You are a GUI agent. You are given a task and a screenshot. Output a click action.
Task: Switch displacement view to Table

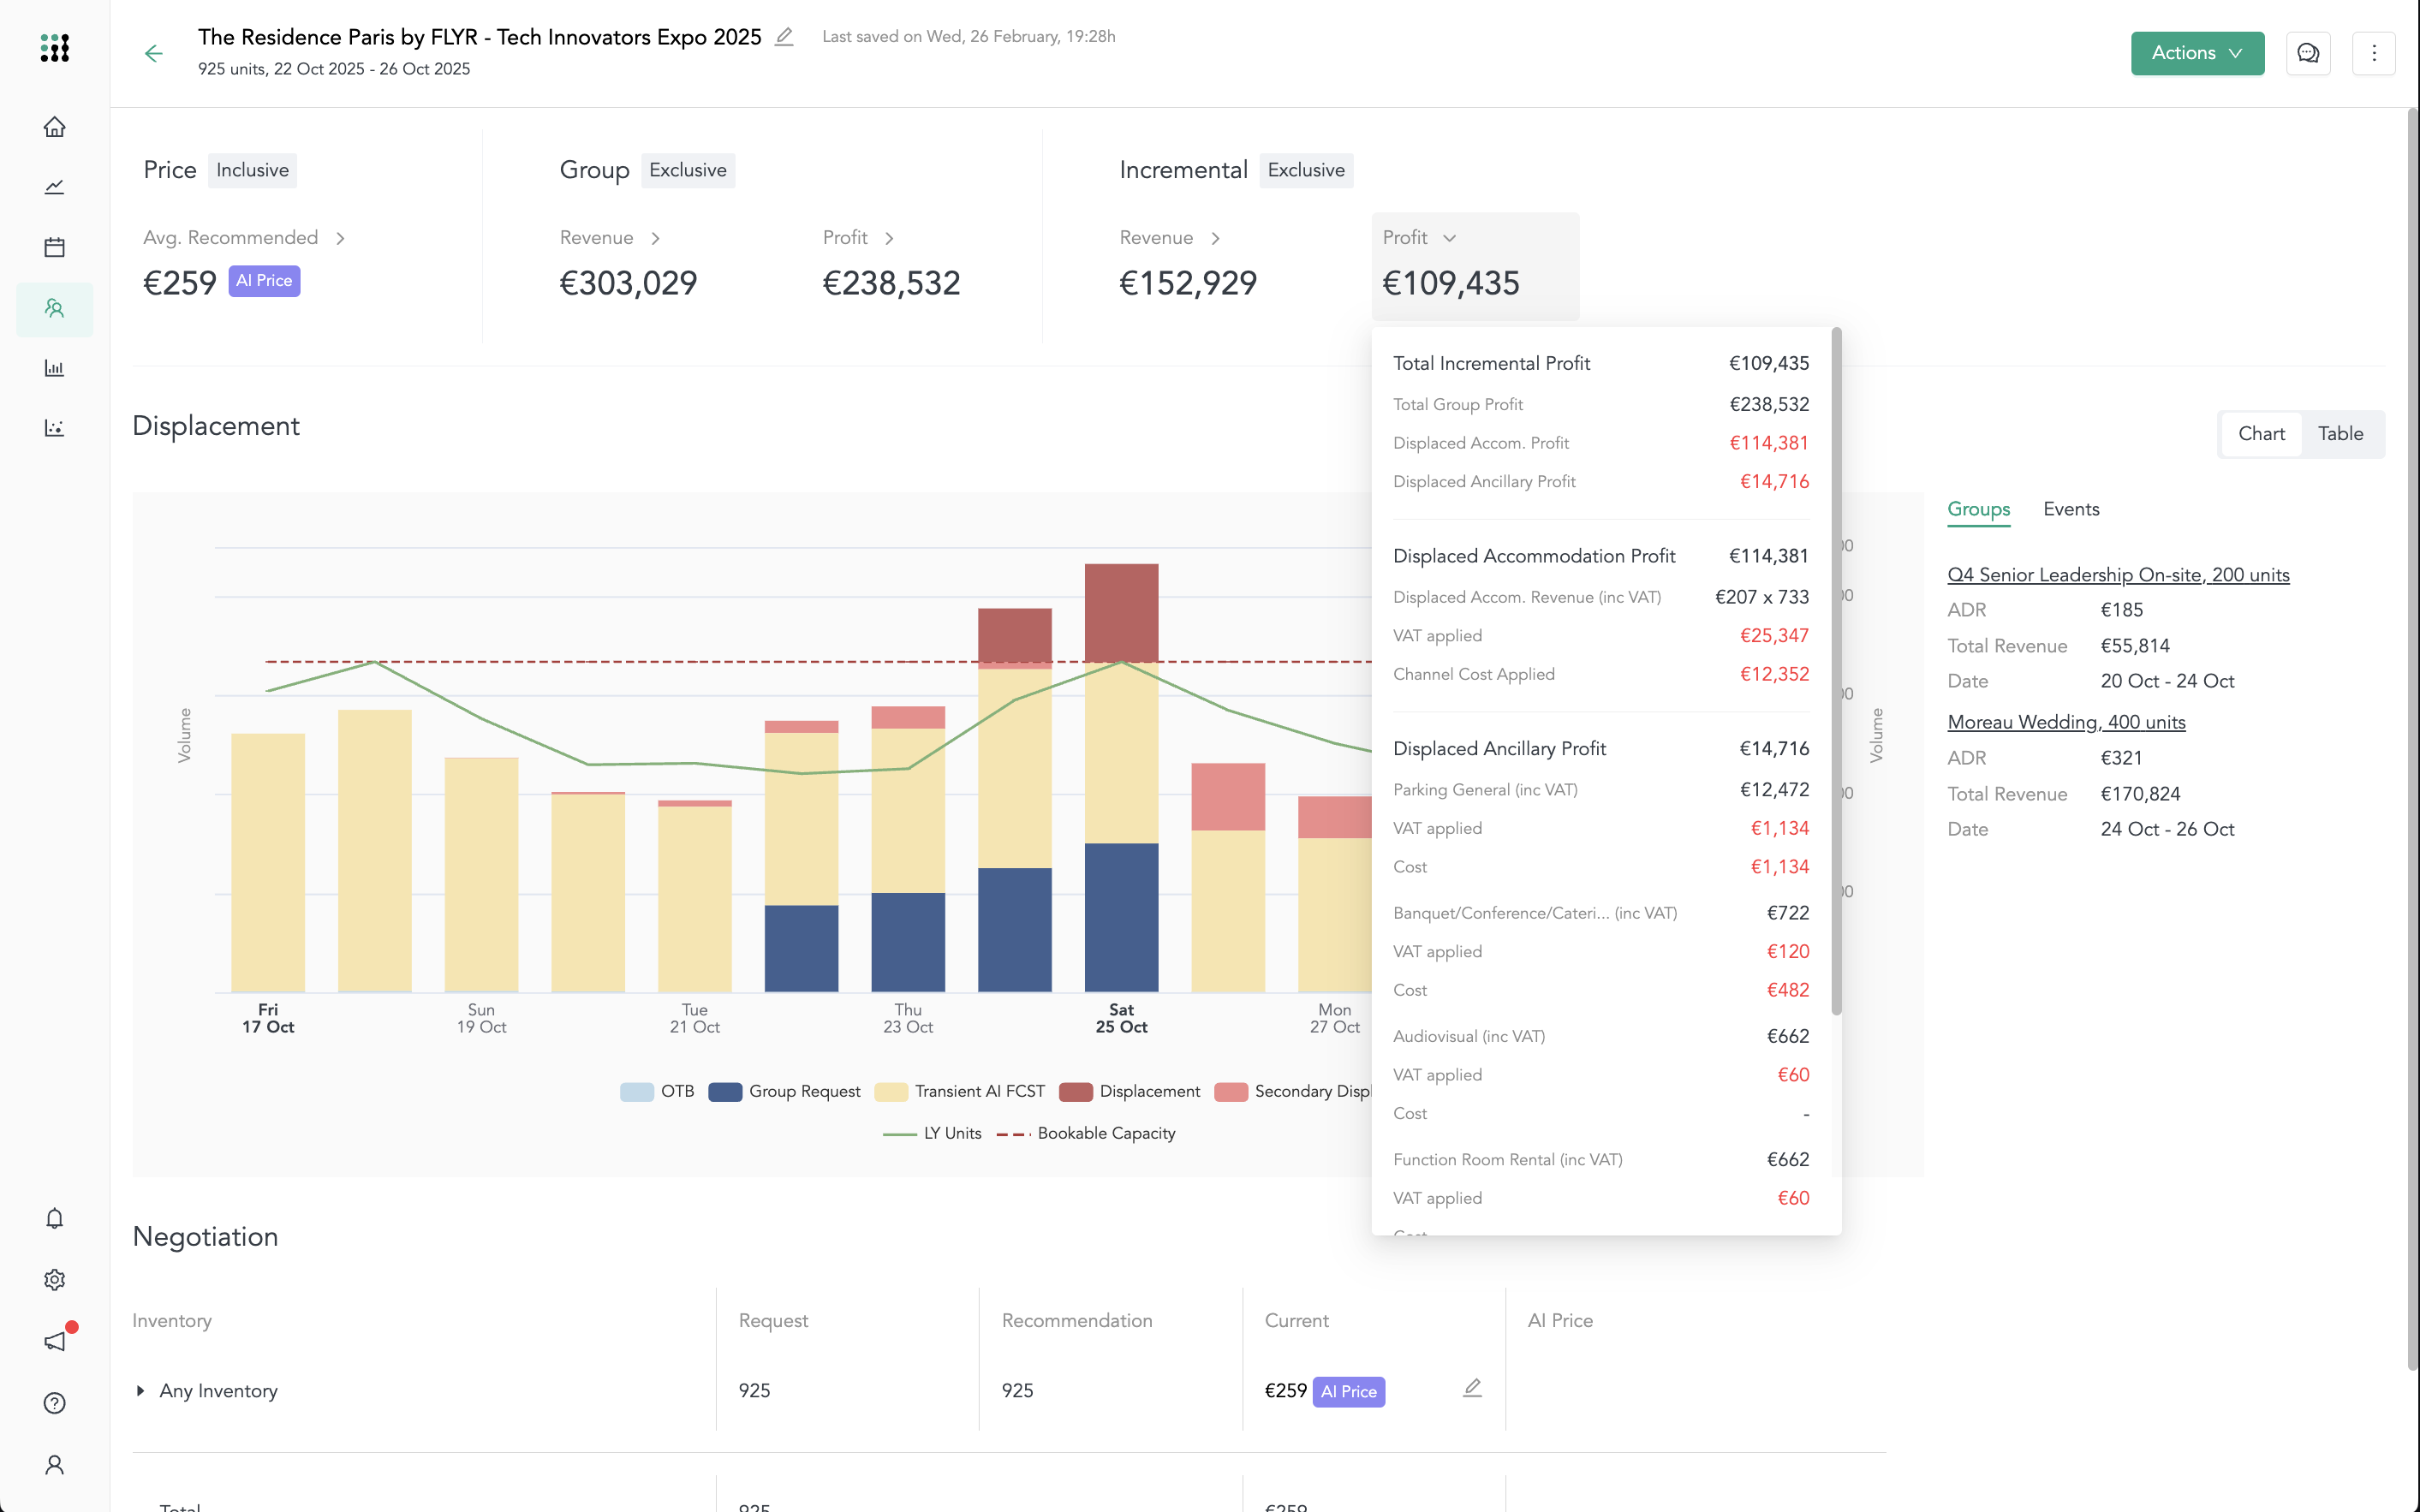pos(2340,434)
